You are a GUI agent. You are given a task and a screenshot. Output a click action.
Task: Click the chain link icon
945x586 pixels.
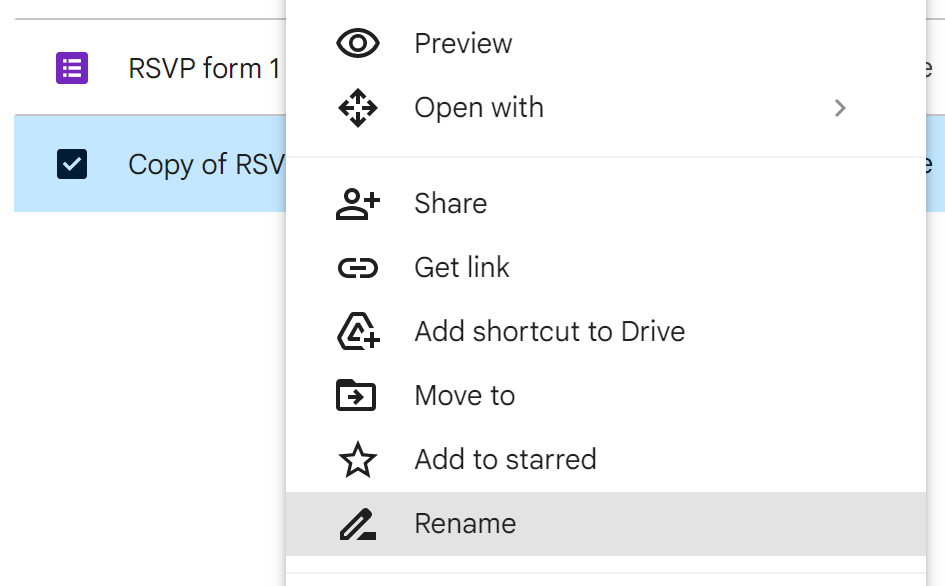point(358,268)
